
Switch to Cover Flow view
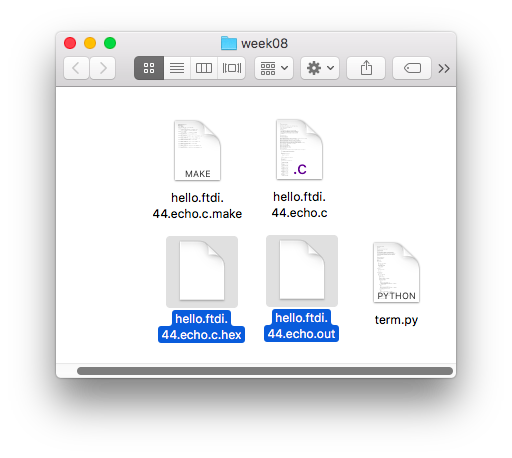[232, 68]
